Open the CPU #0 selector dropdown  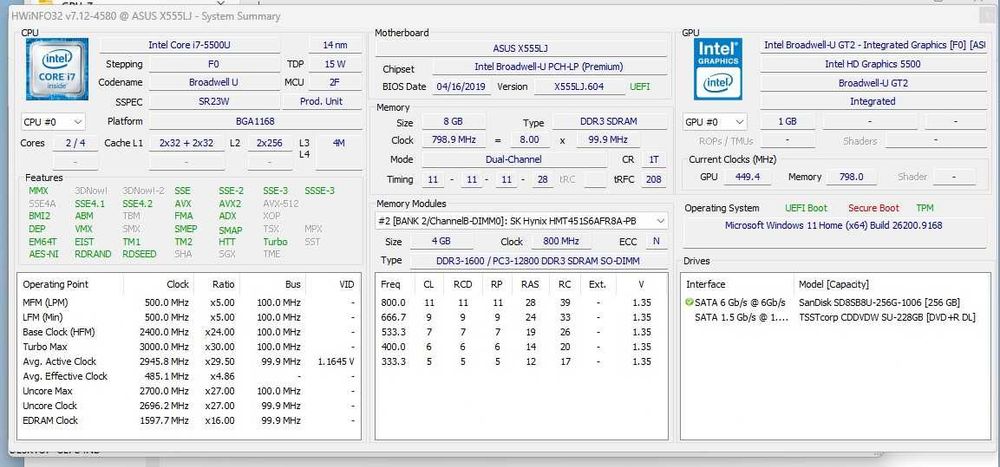53,121
